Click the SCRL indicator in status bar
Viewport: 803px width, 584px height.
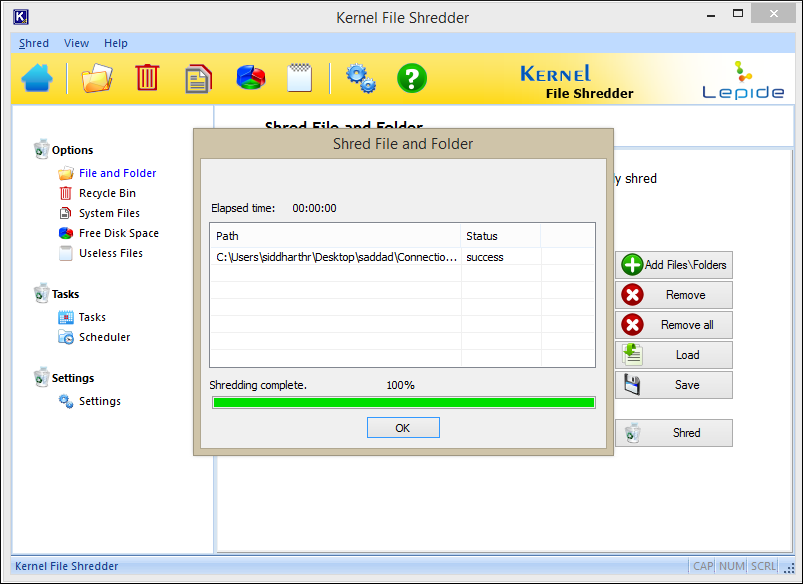[x=764, y=566]
